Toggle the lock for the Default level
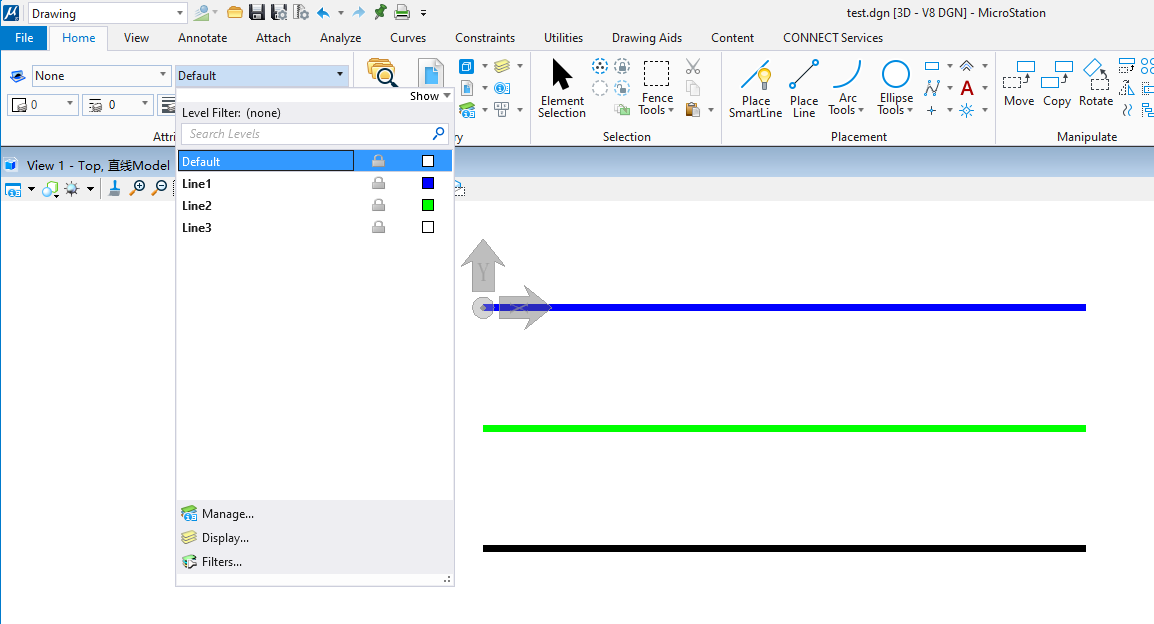This screenshot has height=624, width=1154. pos(378,161)
